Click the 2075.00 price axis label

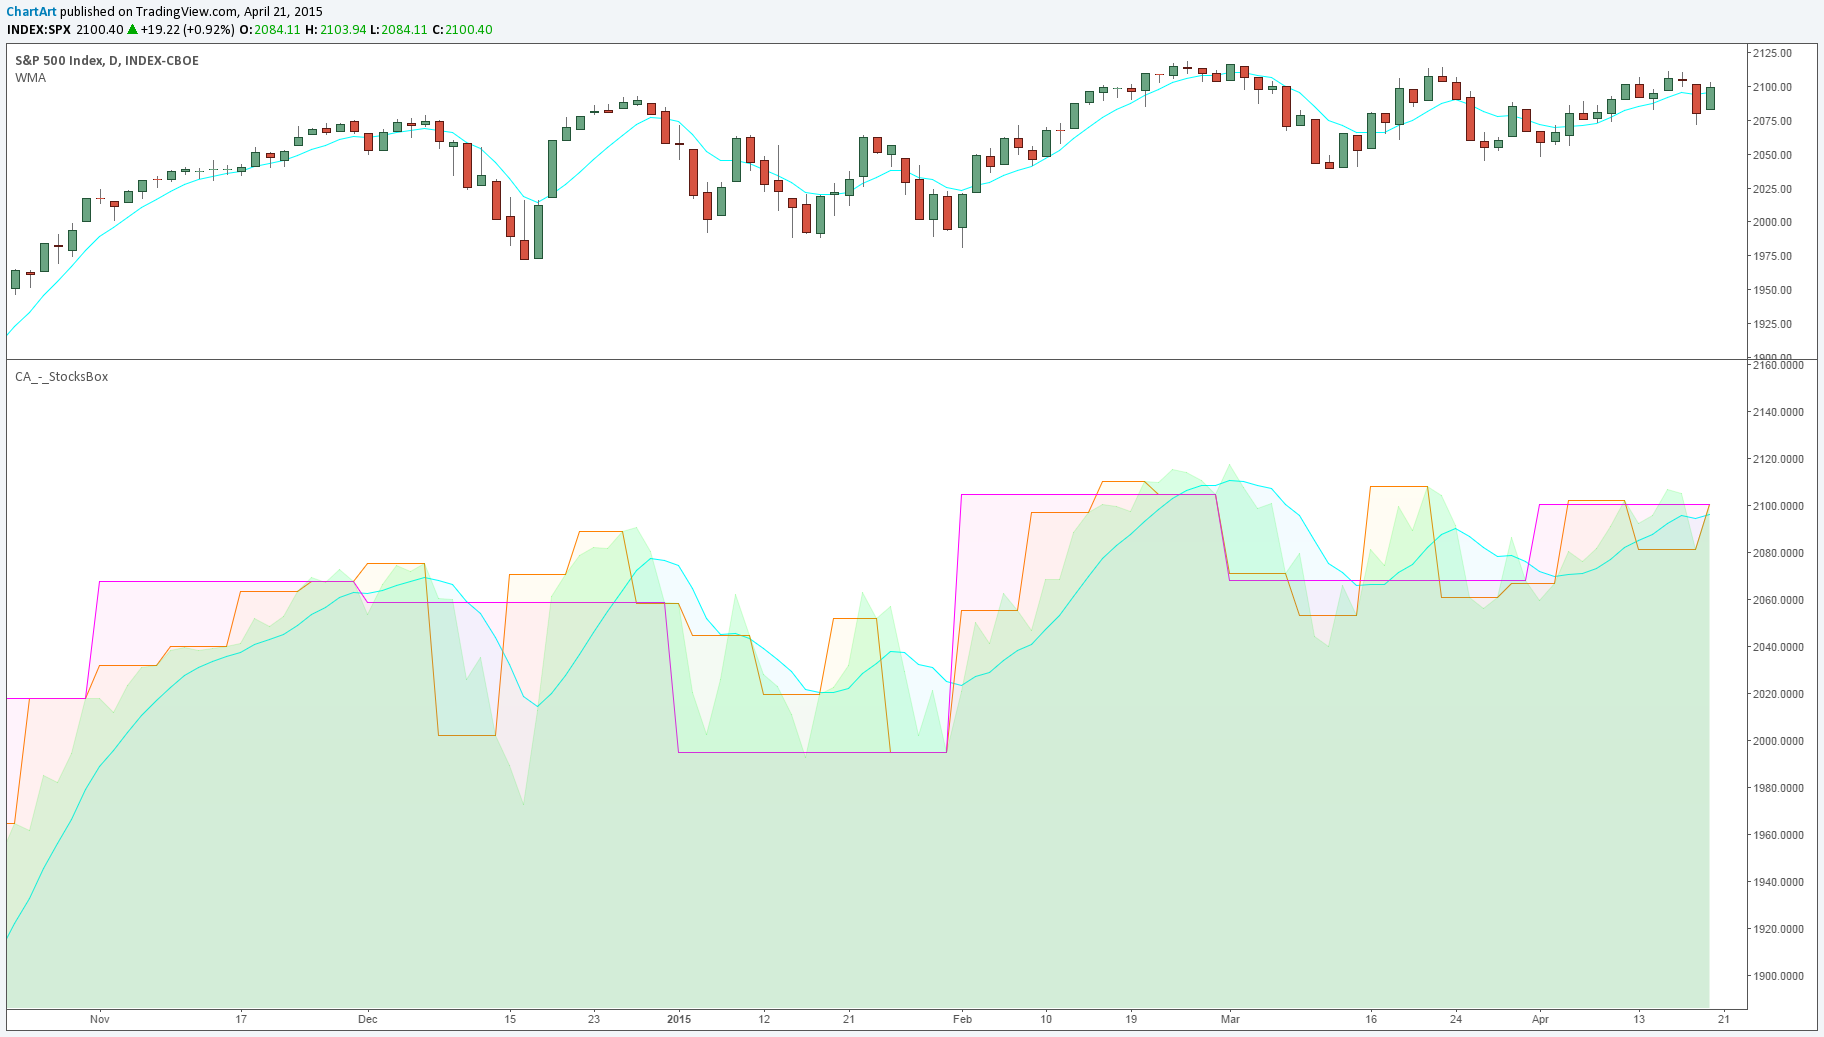(1772, 121)
